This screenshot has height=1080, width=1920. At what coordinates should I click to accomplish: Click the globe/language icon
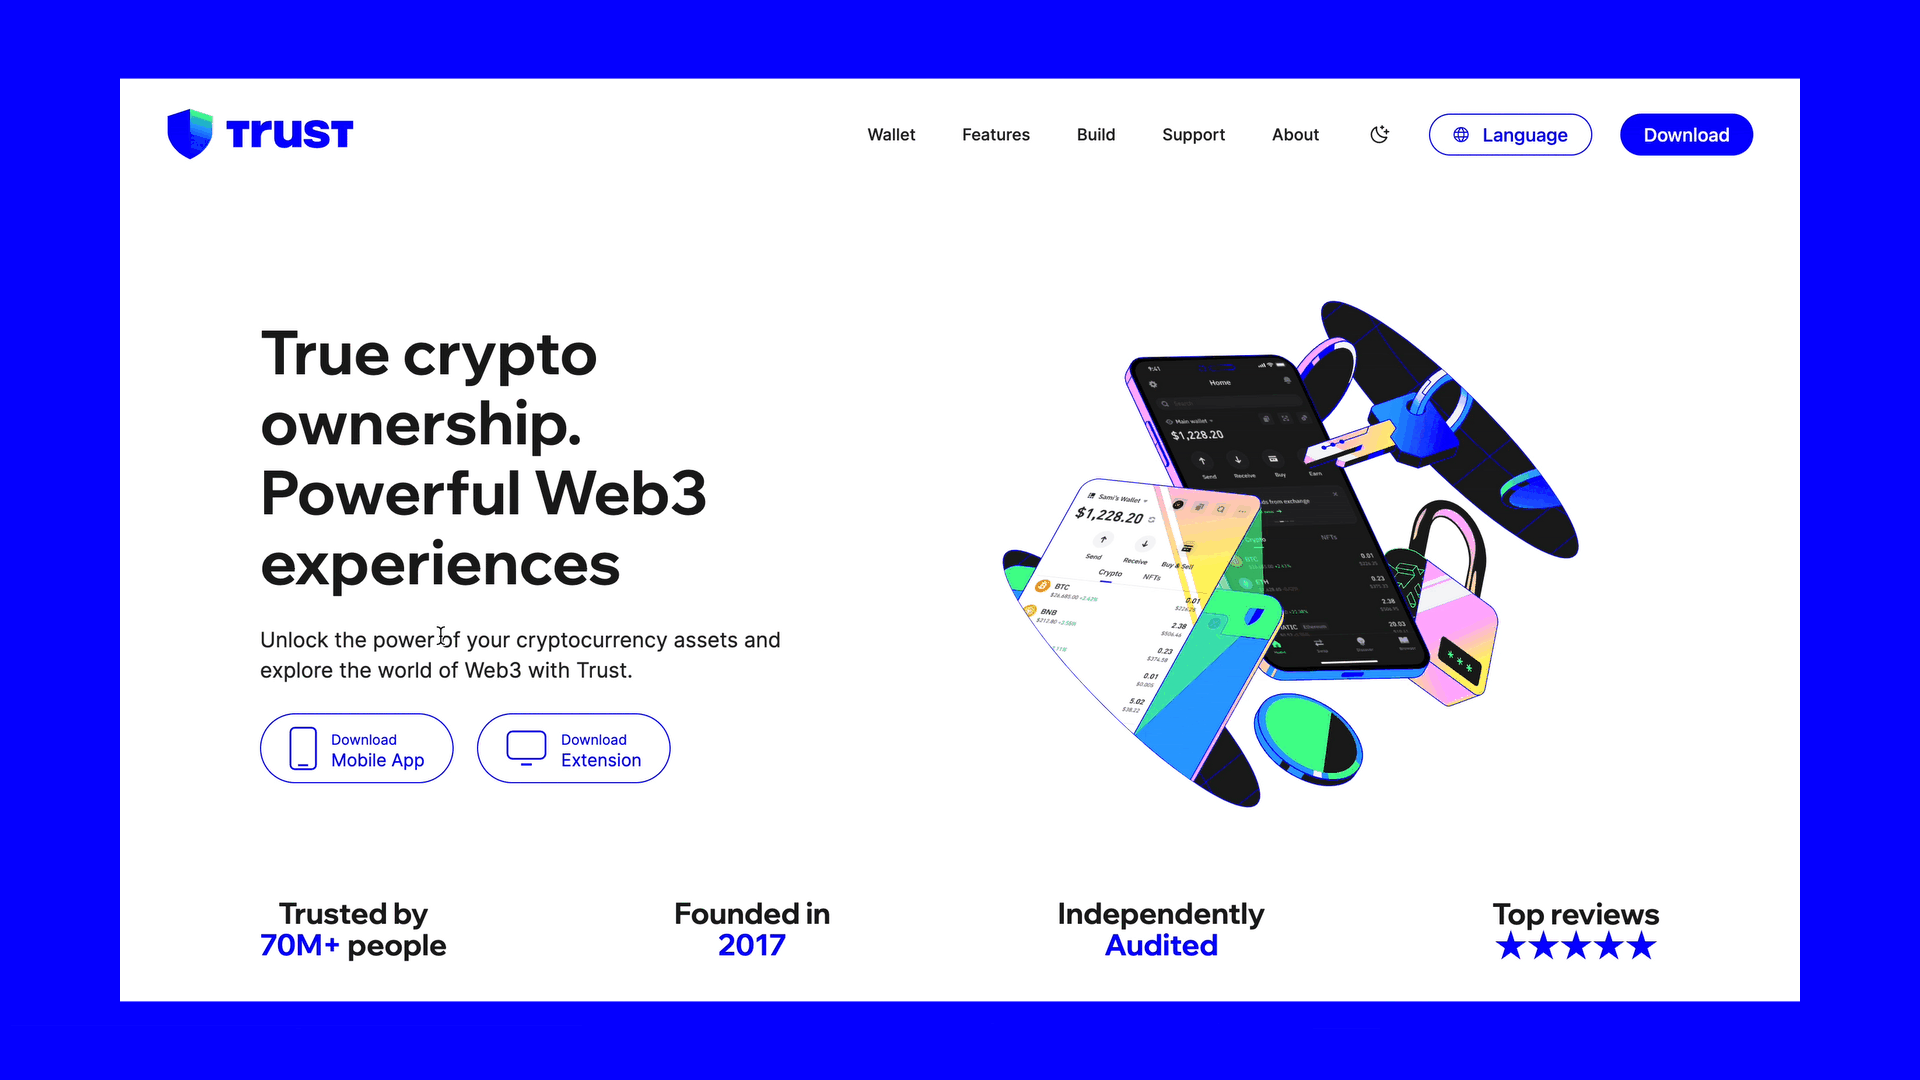click(1460, 133)
